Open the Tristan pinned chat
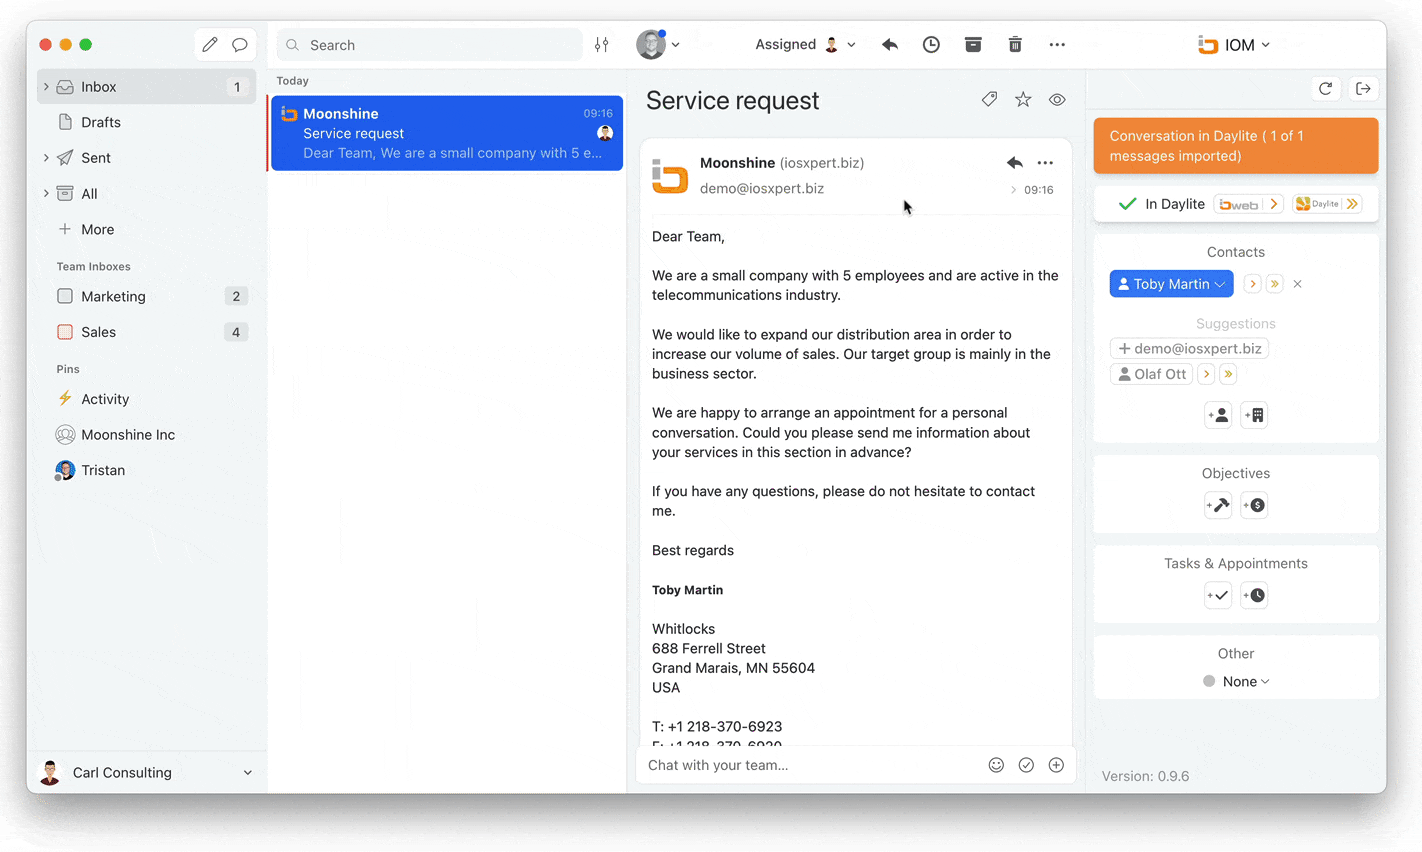This screenshot has height=852, width=1422. tap(146, 470)
